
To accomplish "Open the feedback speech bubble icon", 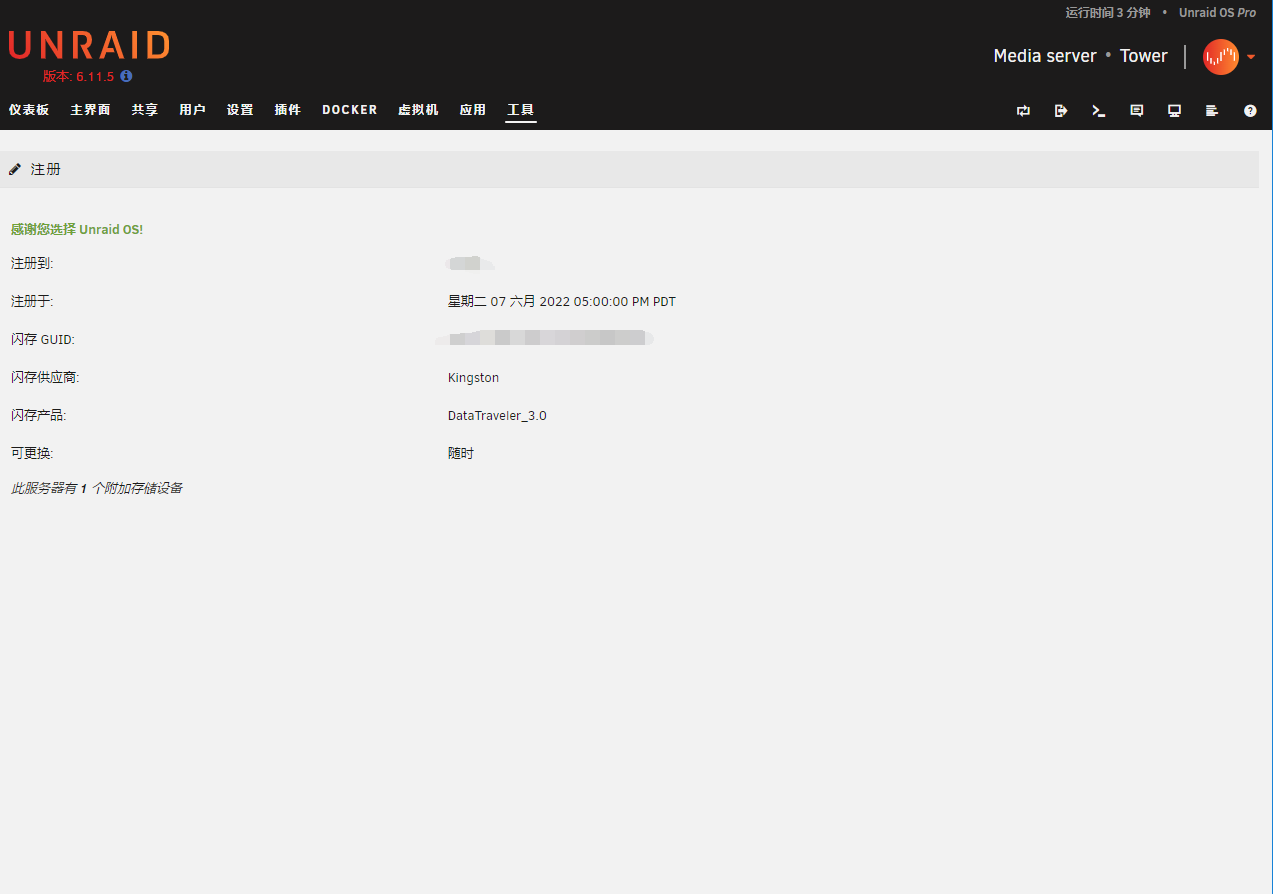I will 1137,111.
